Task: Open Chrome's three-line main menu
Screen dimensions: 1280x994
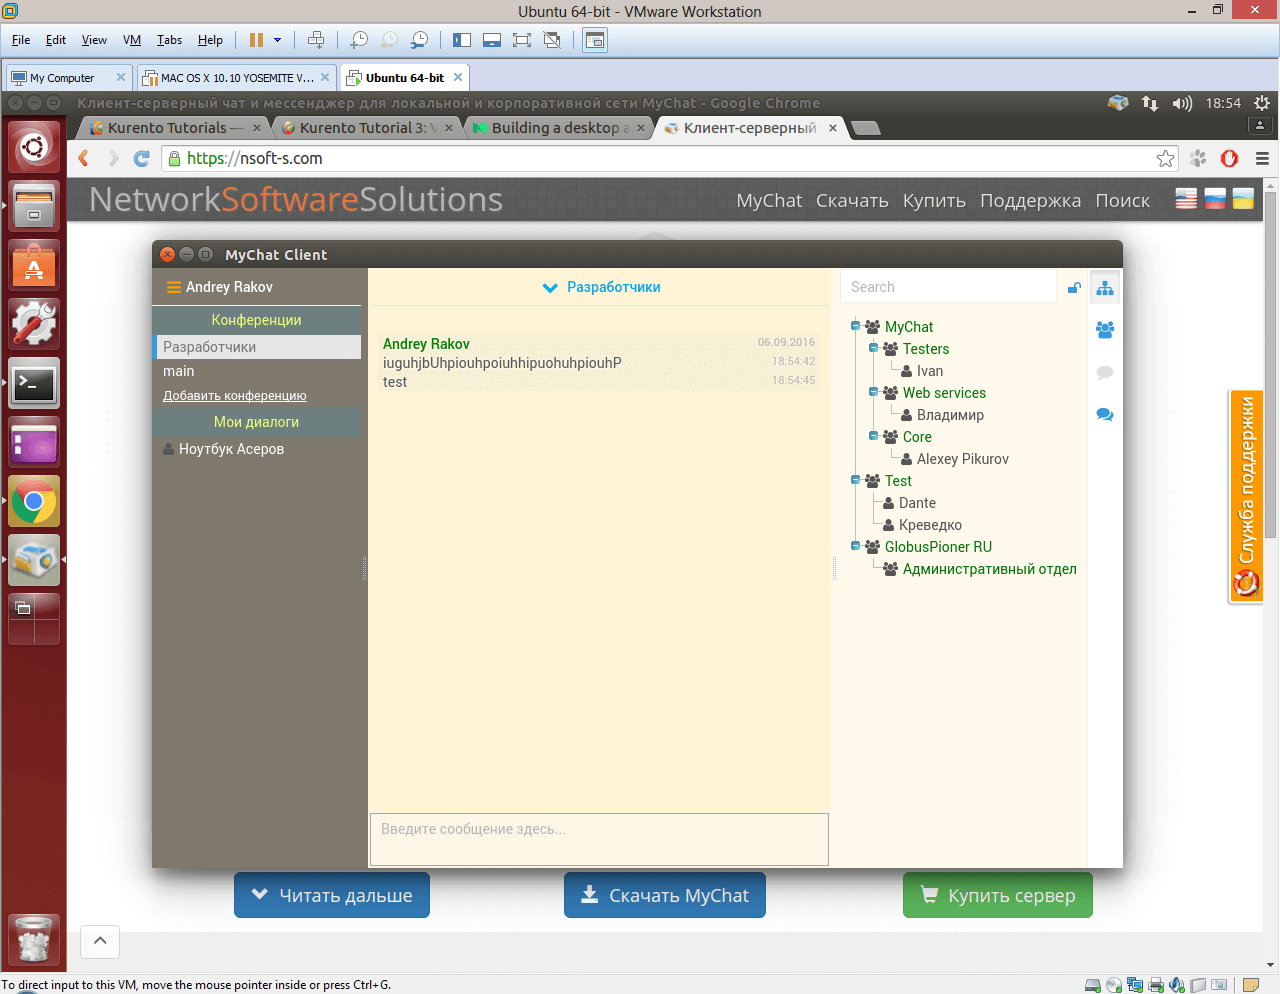Action: (1262, 158)
